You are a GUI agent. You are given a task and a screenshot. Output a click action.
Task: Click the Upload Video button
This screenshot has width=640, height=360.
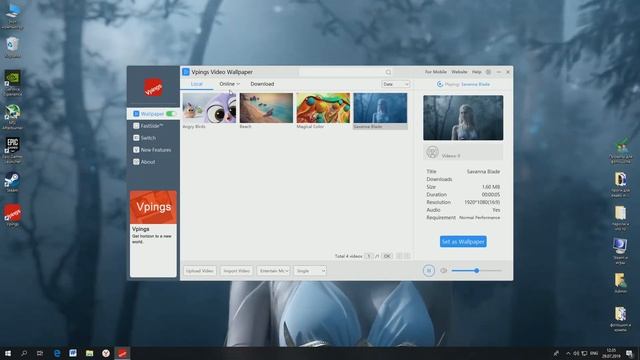tap(200, 271)
